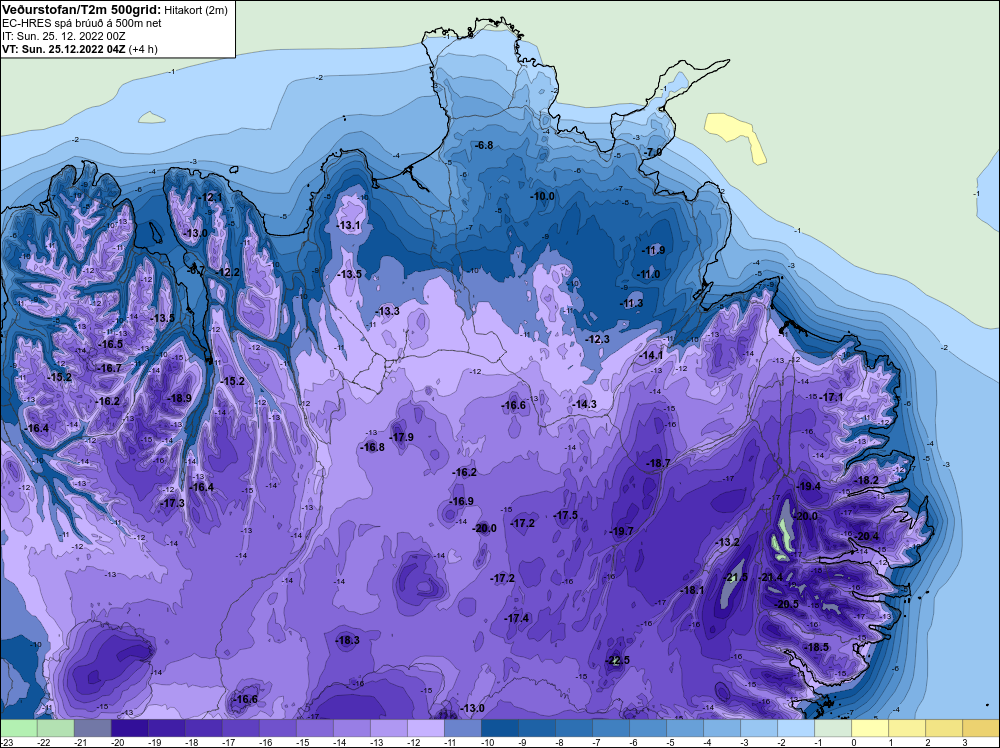Click the -17.9 temperature label
The height and width of the screenshot is (748, 1000).
point(402,437)
